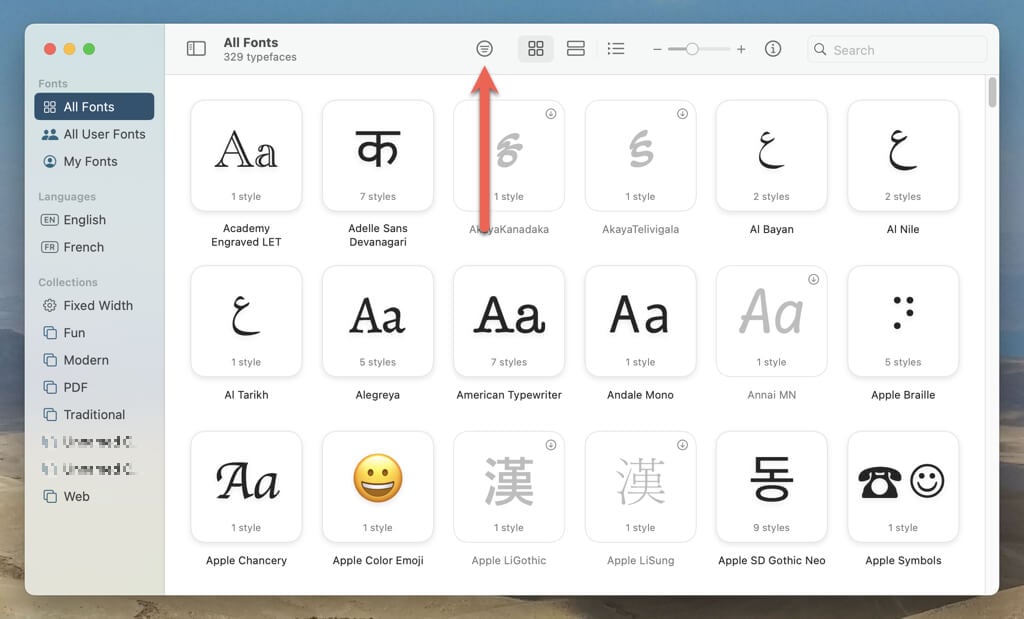Select the Academy Engraved LET font card

(x=246, y=155)
